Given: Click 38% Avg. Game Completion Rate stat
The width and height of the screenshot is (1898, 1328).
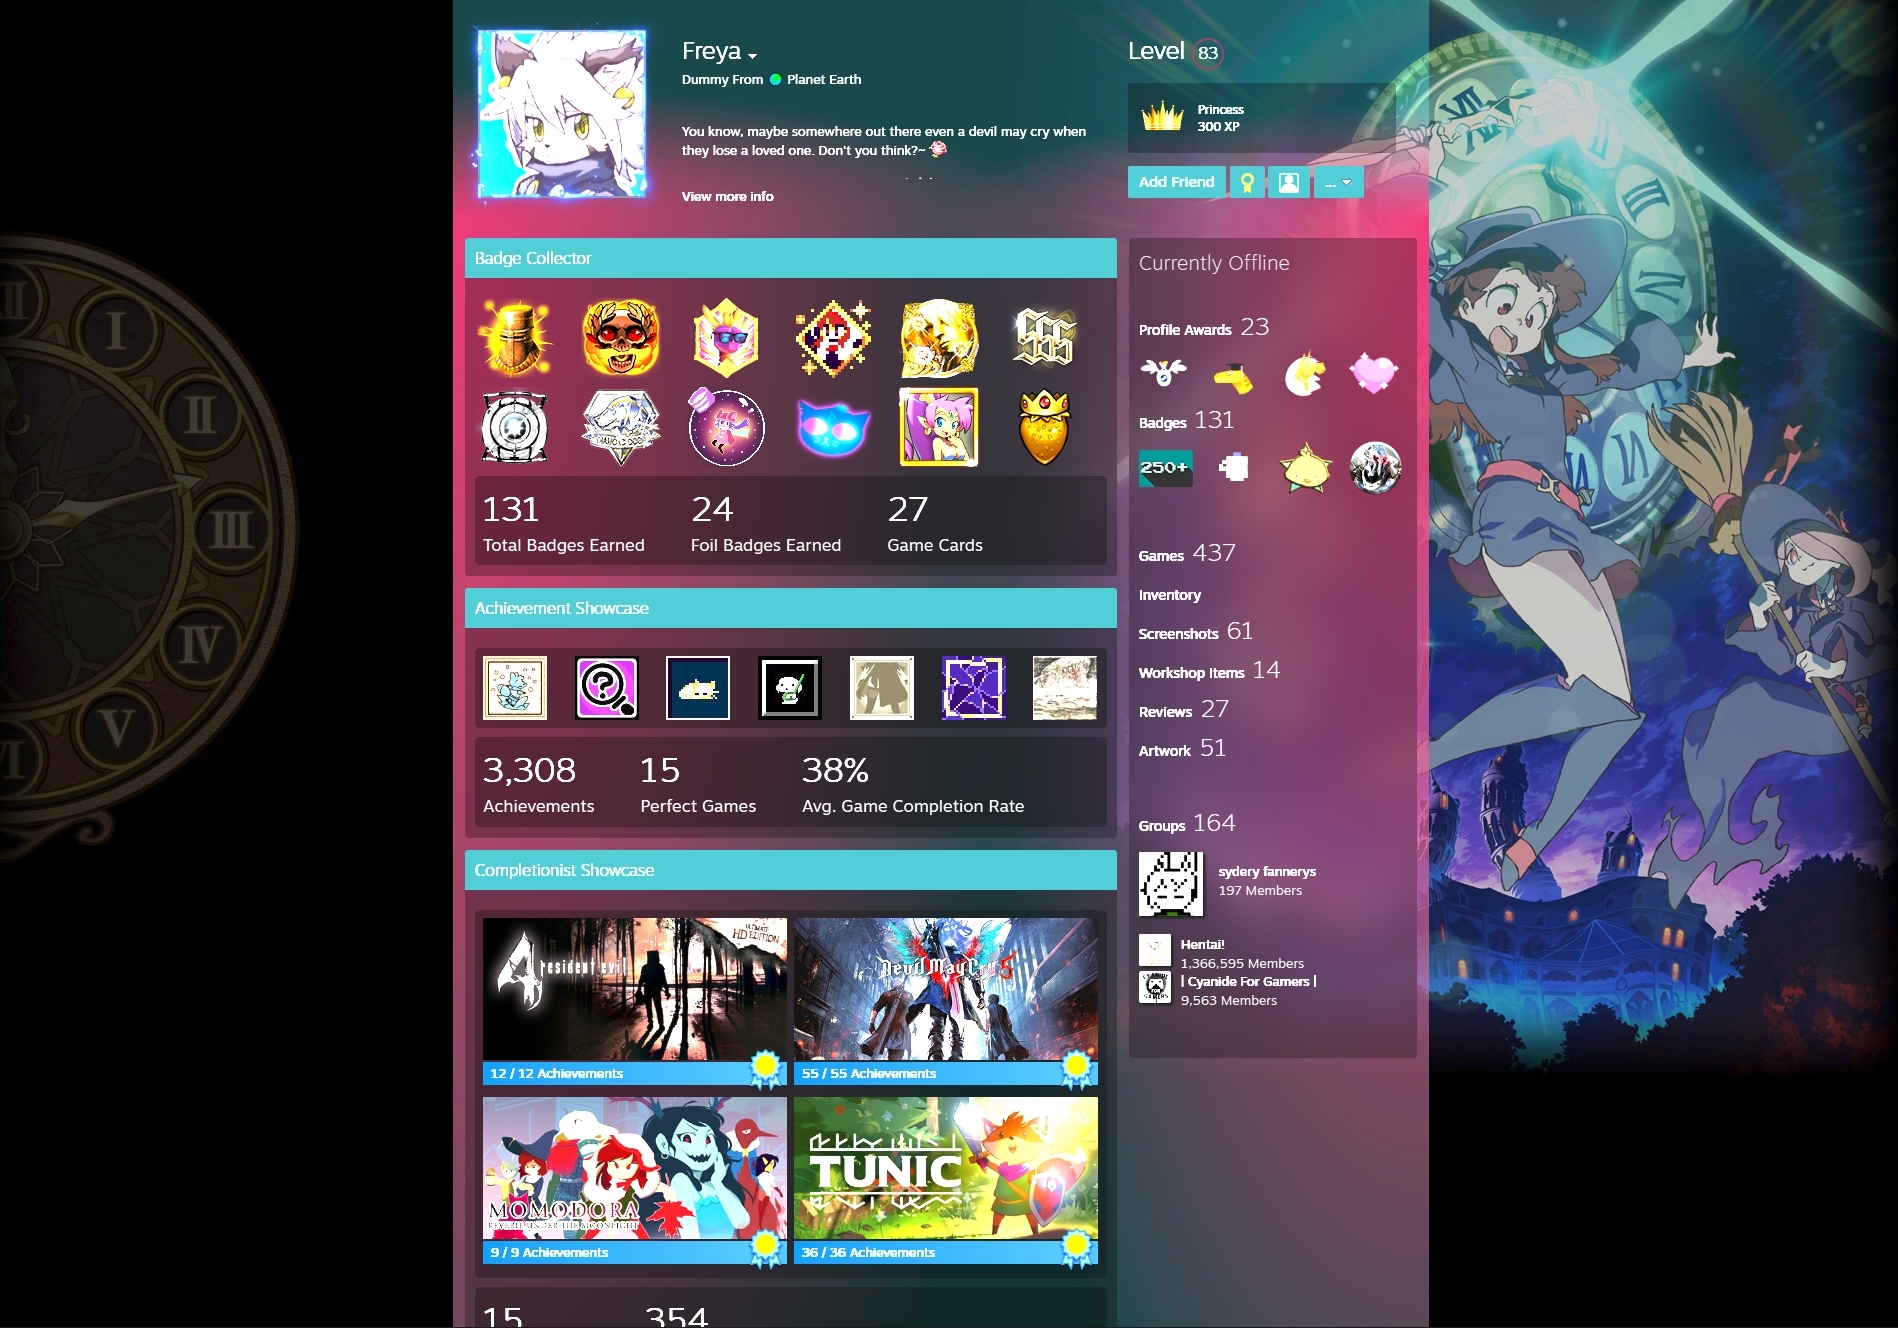Looking at the screenshot, I should pyautogui.click(x=913, y=784).
